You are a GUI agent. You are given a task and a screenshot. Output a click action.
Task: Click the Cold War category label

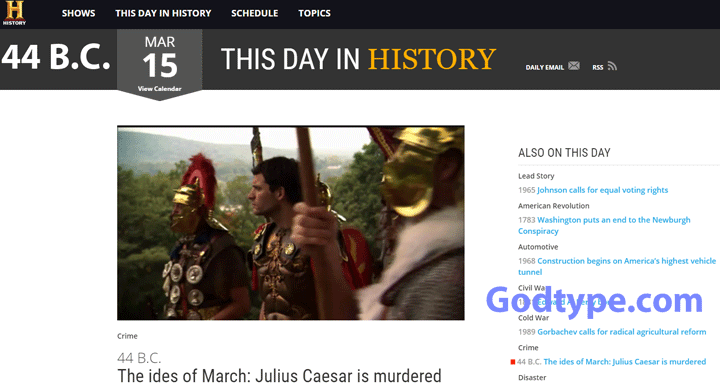pos(534,318)
